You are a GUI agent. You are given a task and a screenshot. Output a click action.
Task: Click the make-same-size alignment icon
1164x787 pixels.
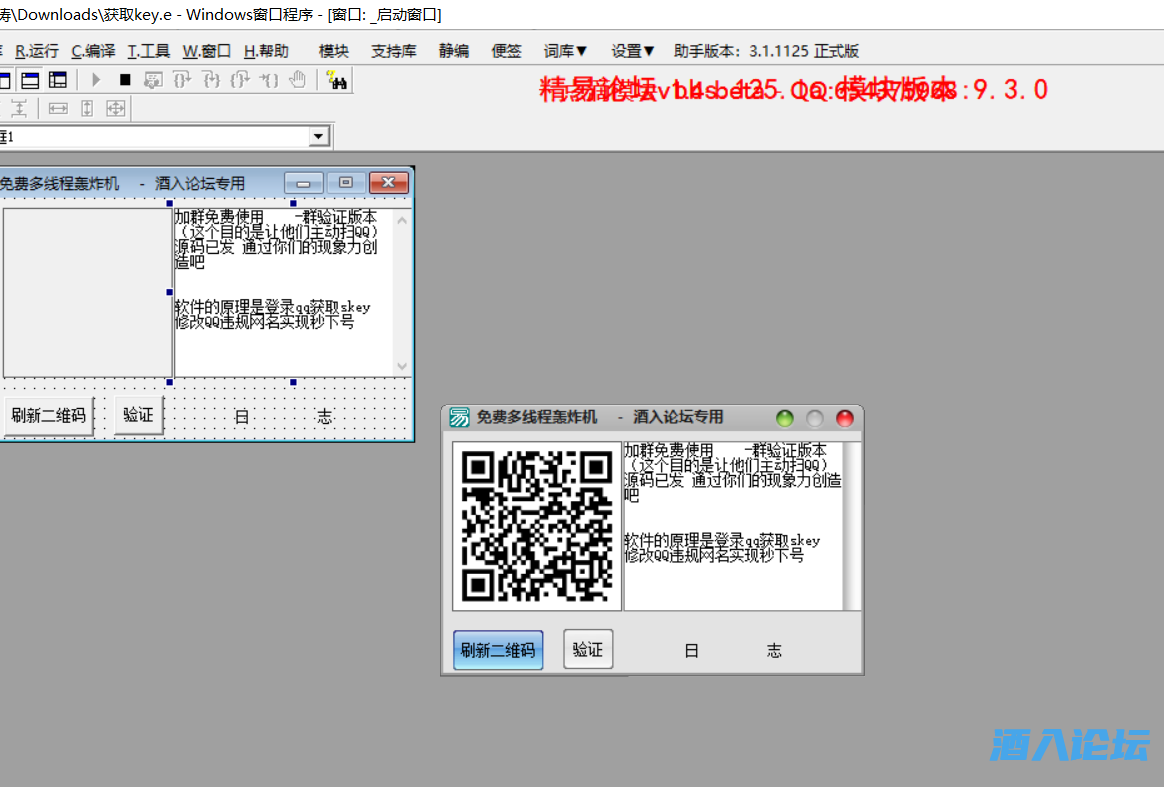tap(116, 108)
